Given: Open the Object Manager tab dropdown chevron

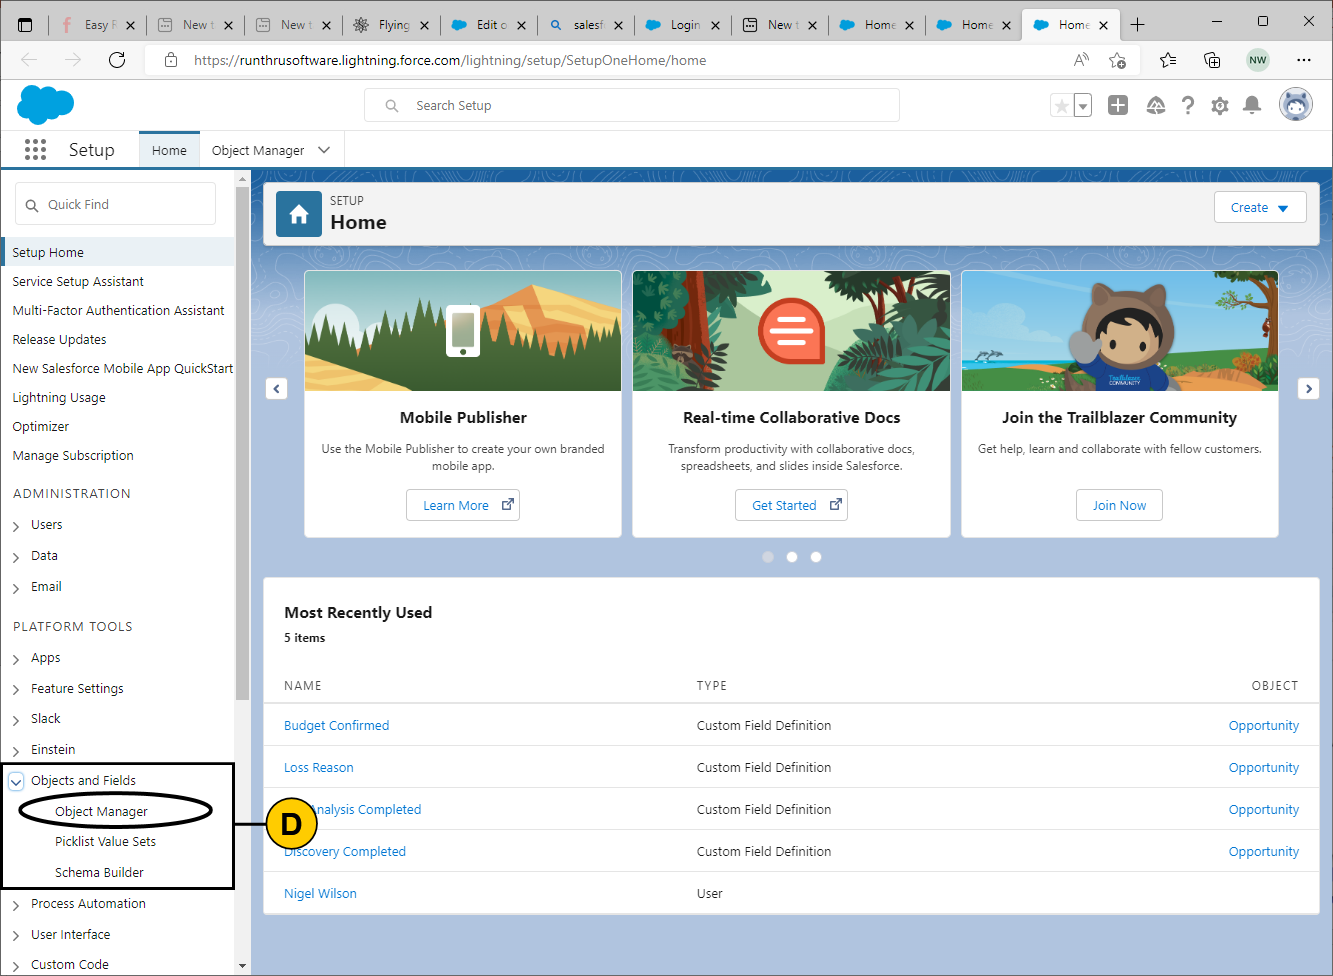Looking at the screenshot, I should [x=324, y=150].
